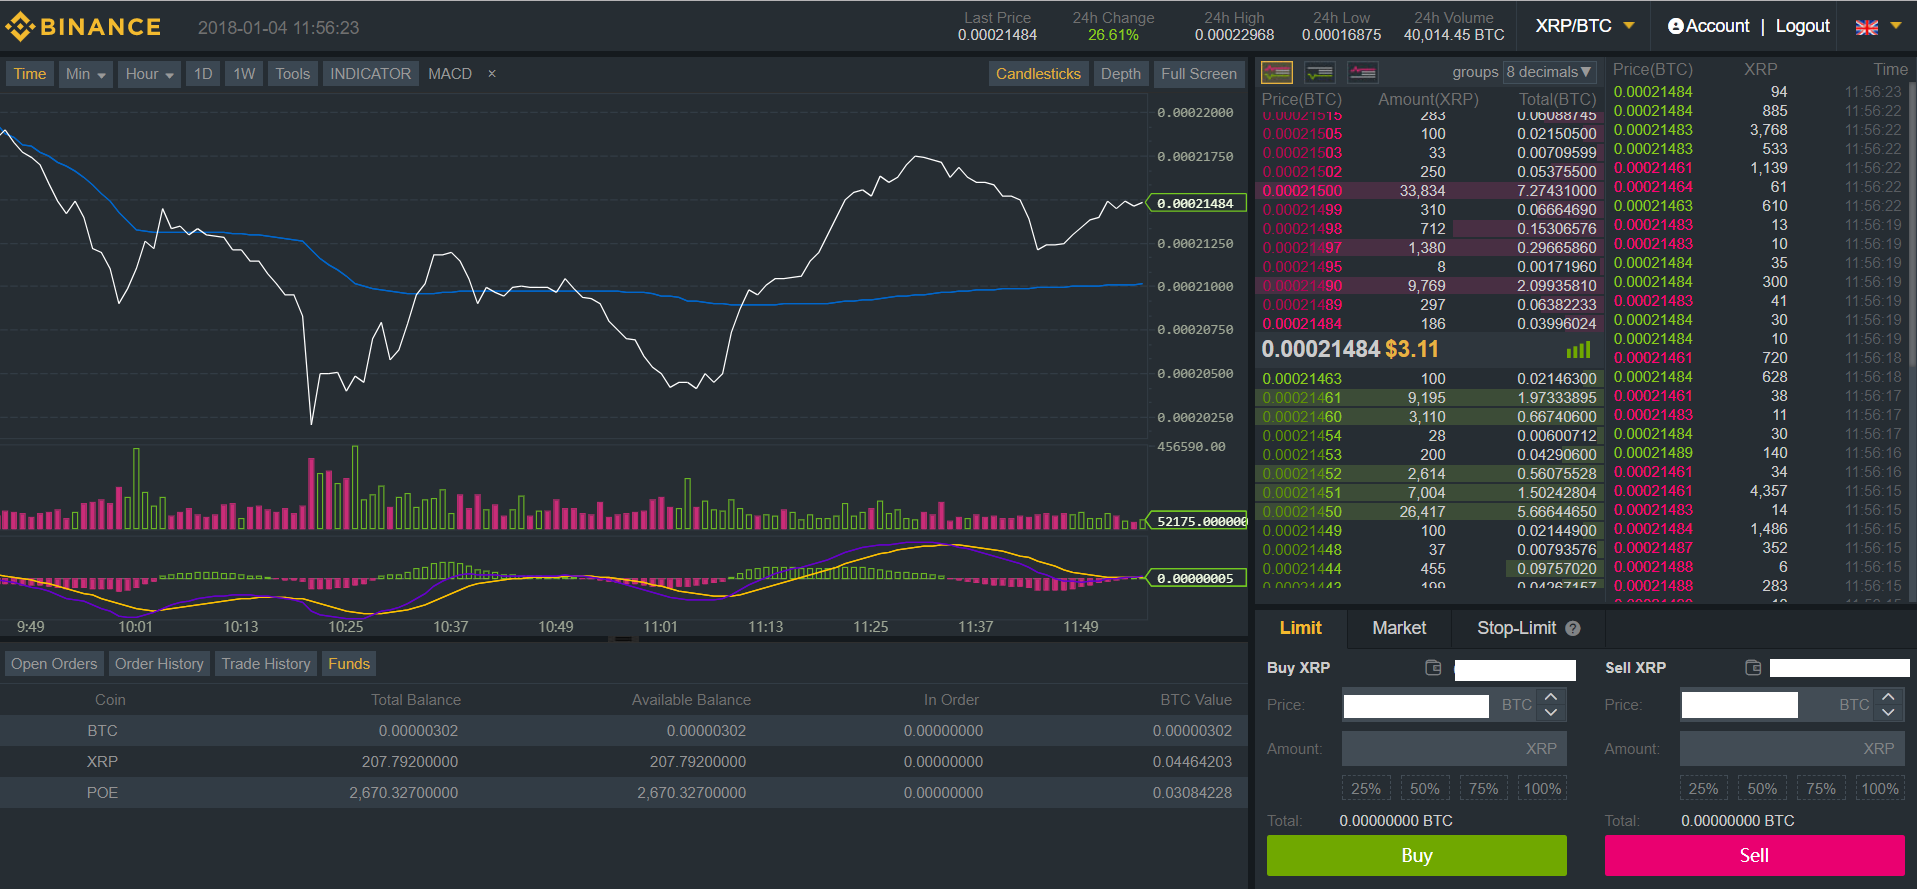Screen dimensions: 1917x889
Task: Set sell amount to 25%
Action: click(1703, 788)
